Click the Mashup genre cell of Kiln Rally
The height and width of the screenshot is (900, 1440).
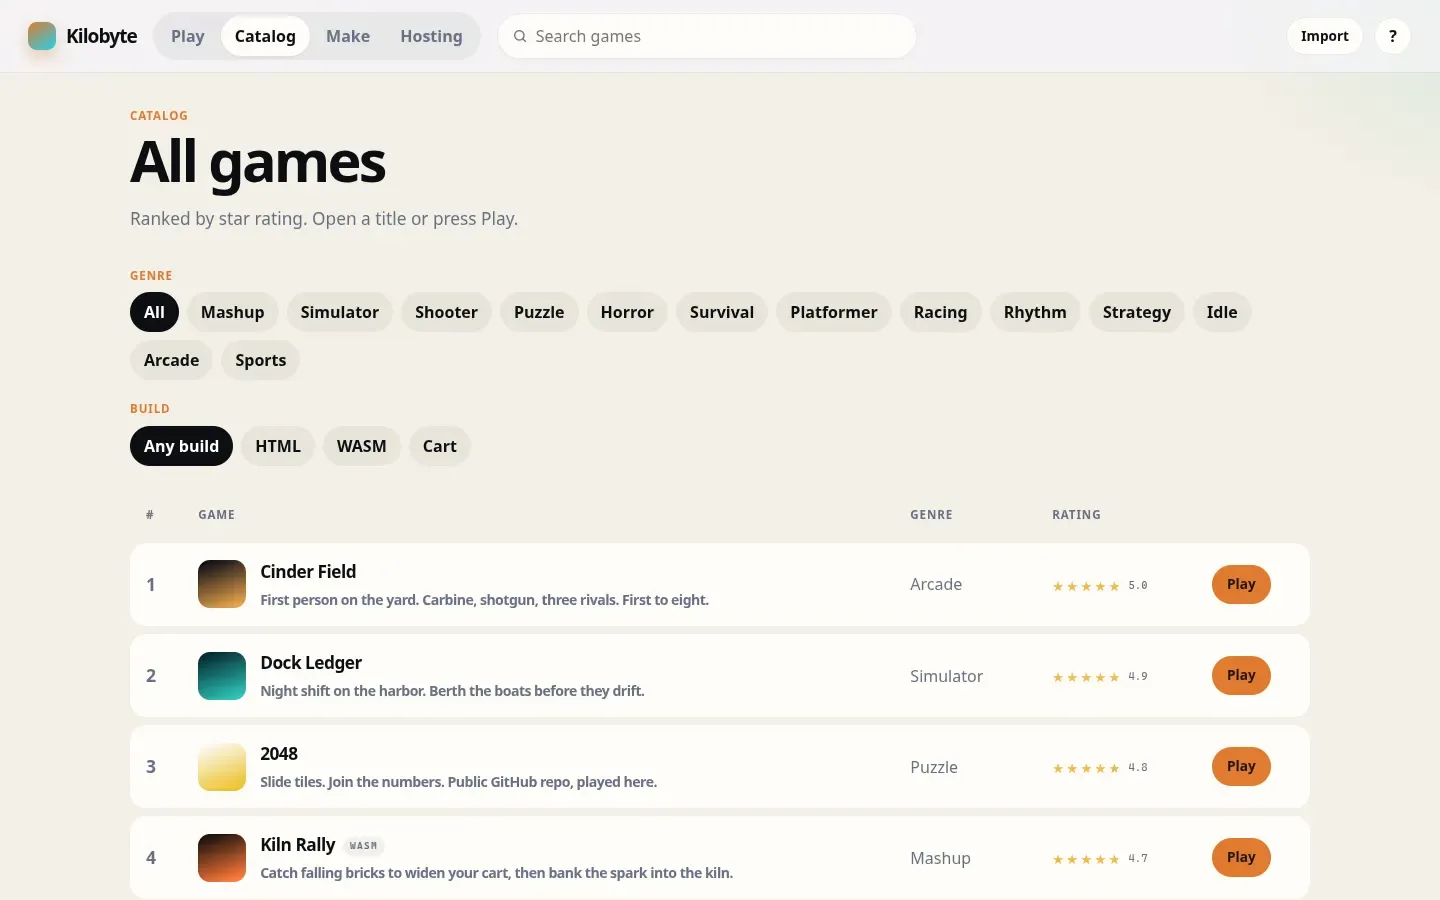[x=940, y=858]
